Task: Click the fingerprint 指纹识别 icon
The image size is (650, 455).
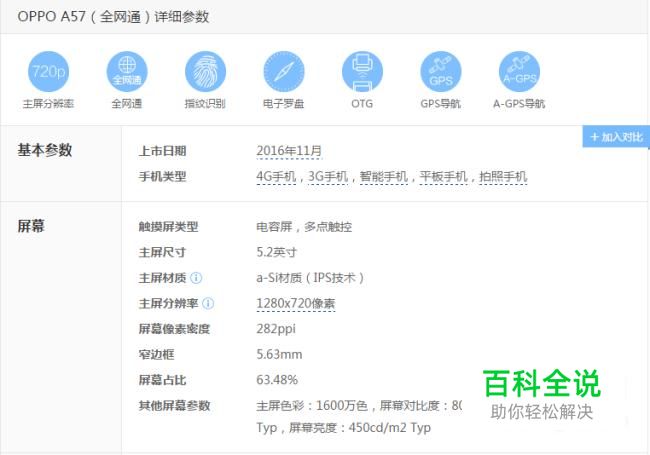Action: pyautogui.click(x=205, y=71)
